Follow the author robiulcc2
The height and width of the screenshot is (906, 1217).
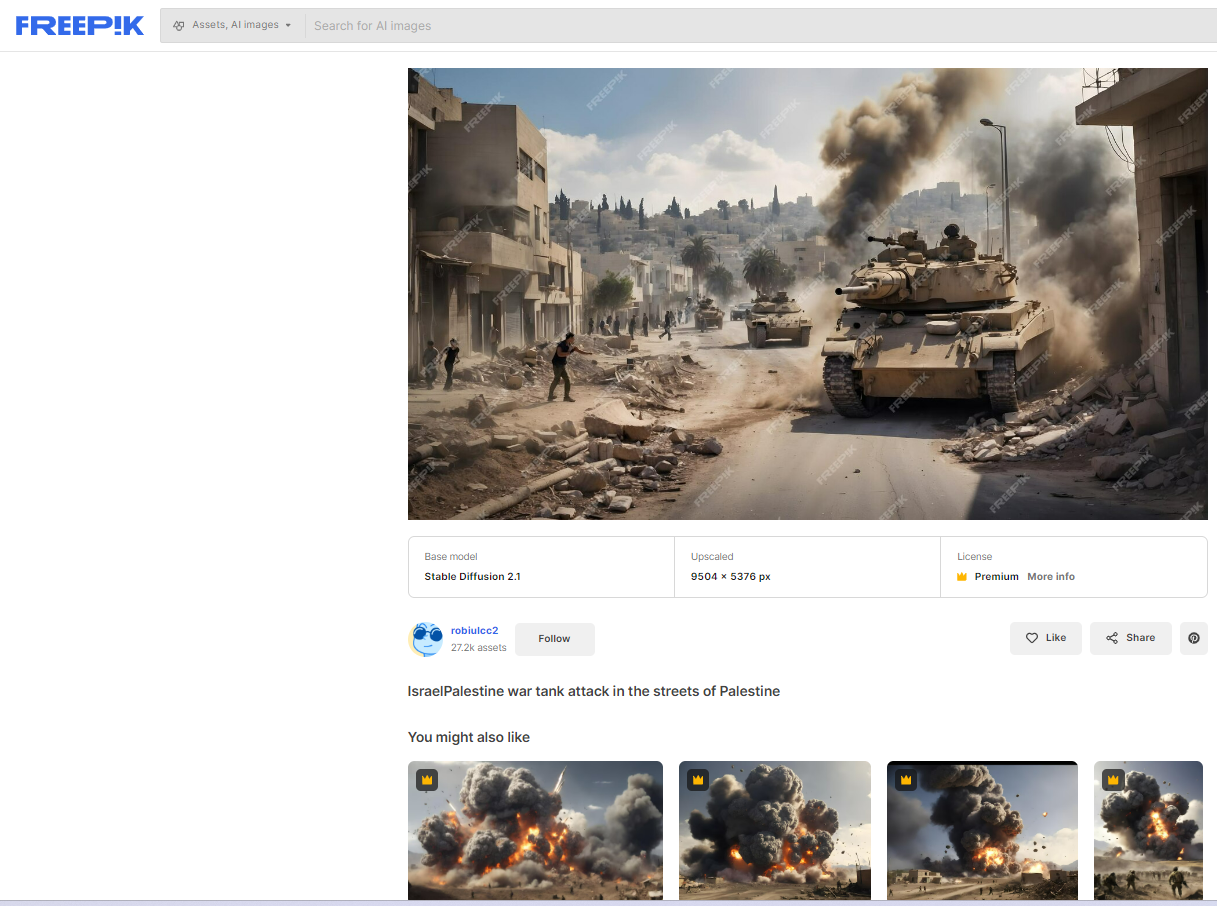click(554, 639)
